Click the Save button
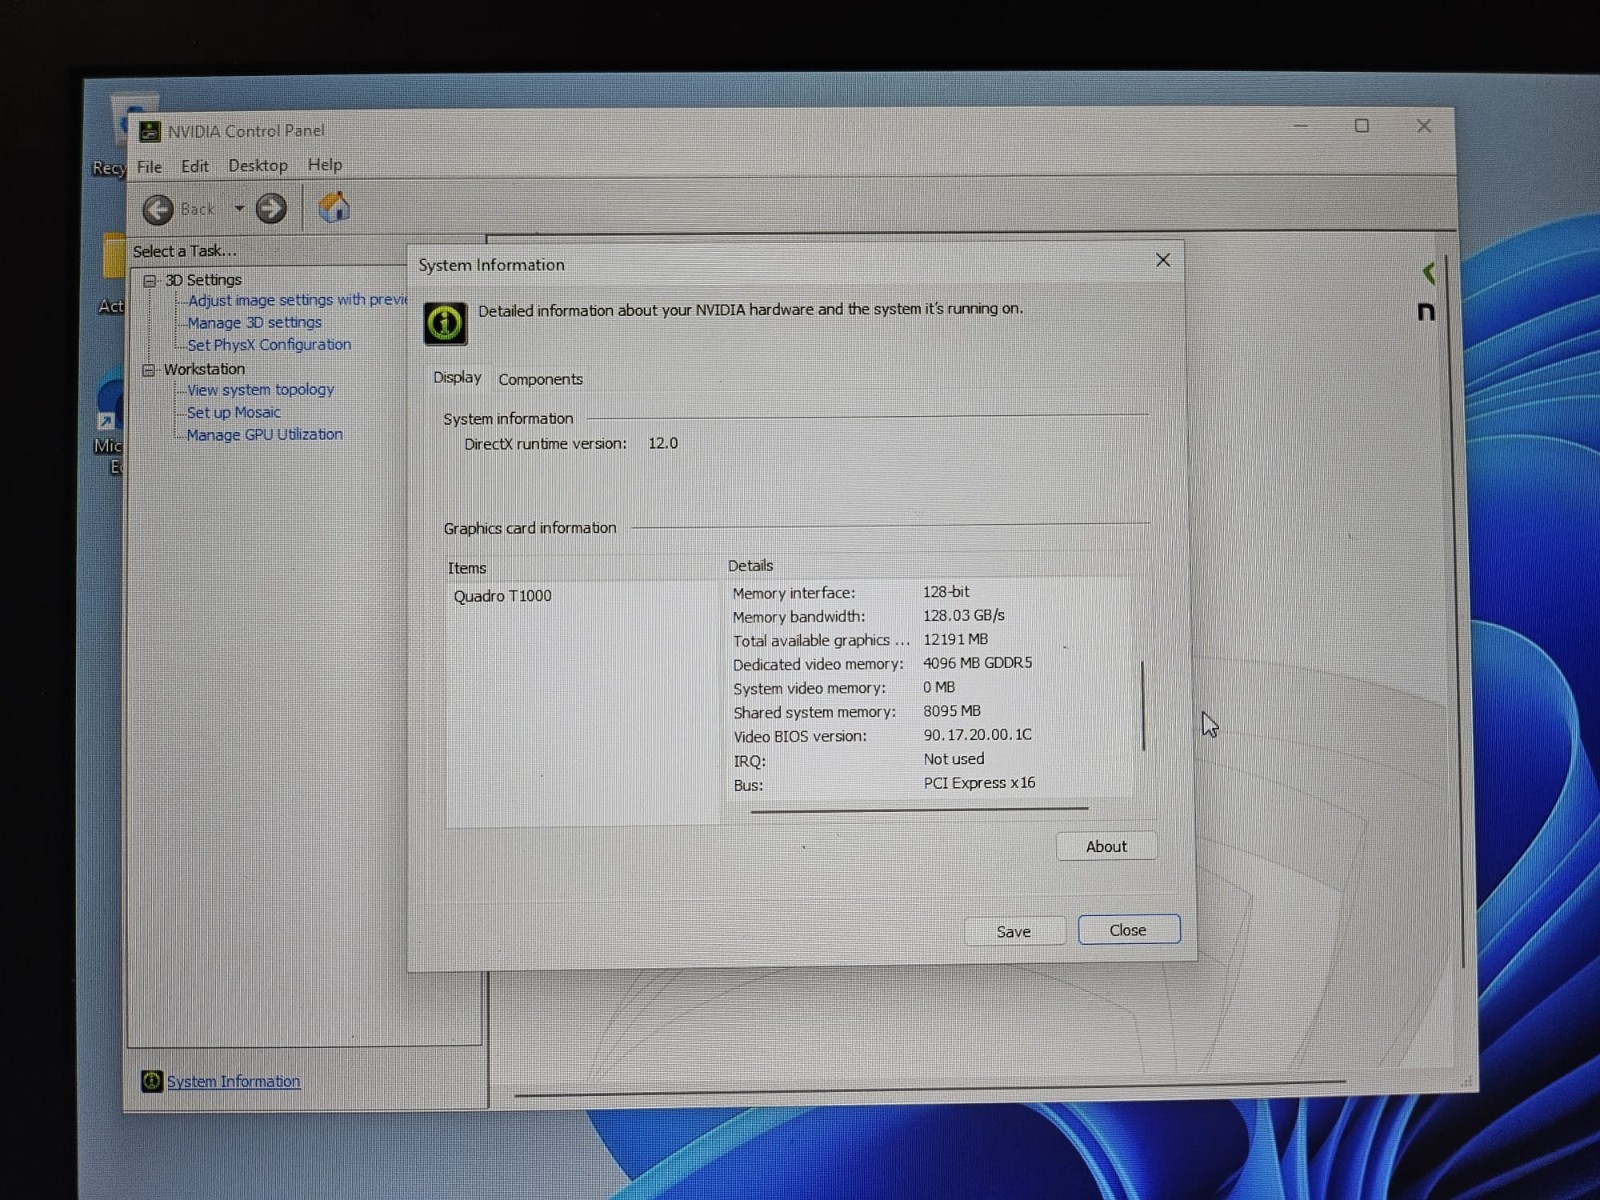 pos(1013,931)
